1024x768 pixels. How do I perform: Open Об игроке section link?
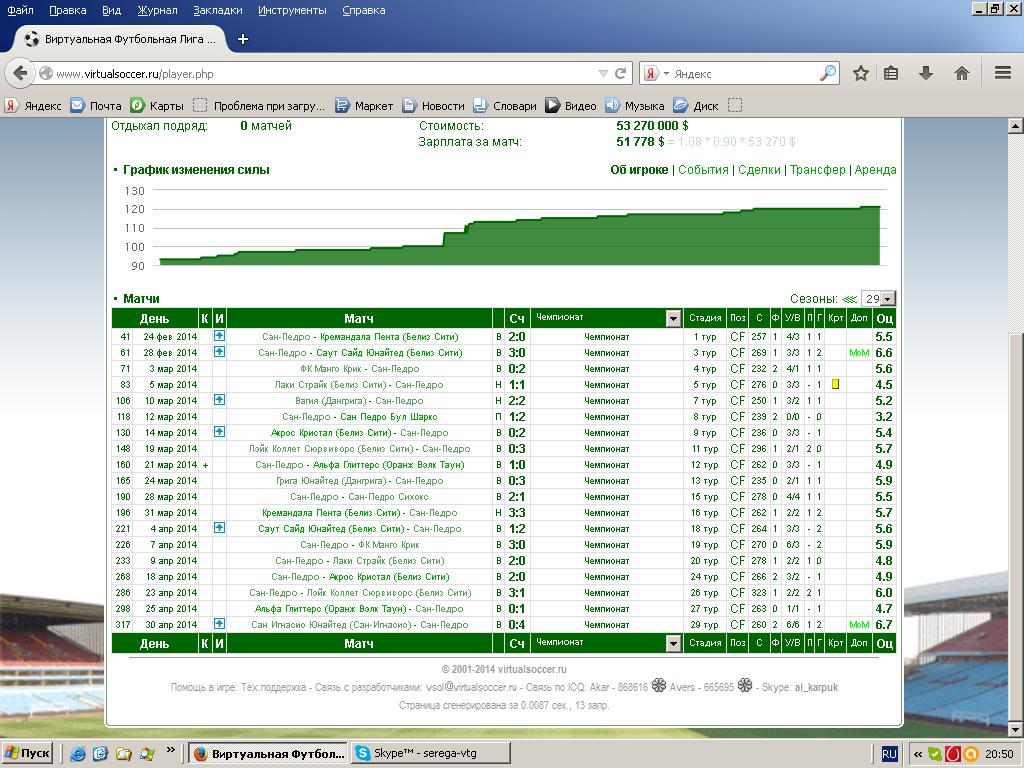pos(639,170)
